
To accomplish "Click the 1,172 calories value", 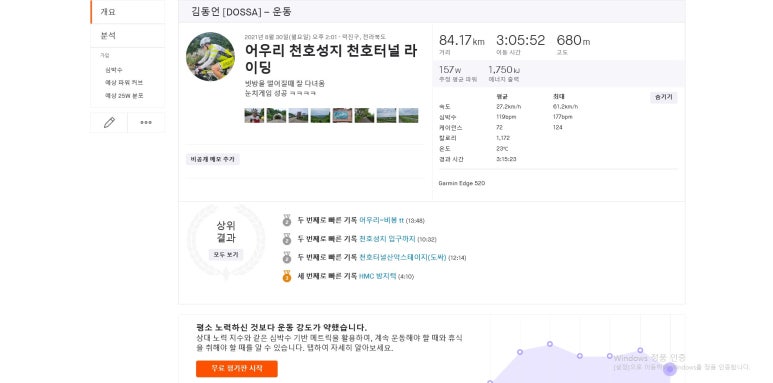I will 503,138.
